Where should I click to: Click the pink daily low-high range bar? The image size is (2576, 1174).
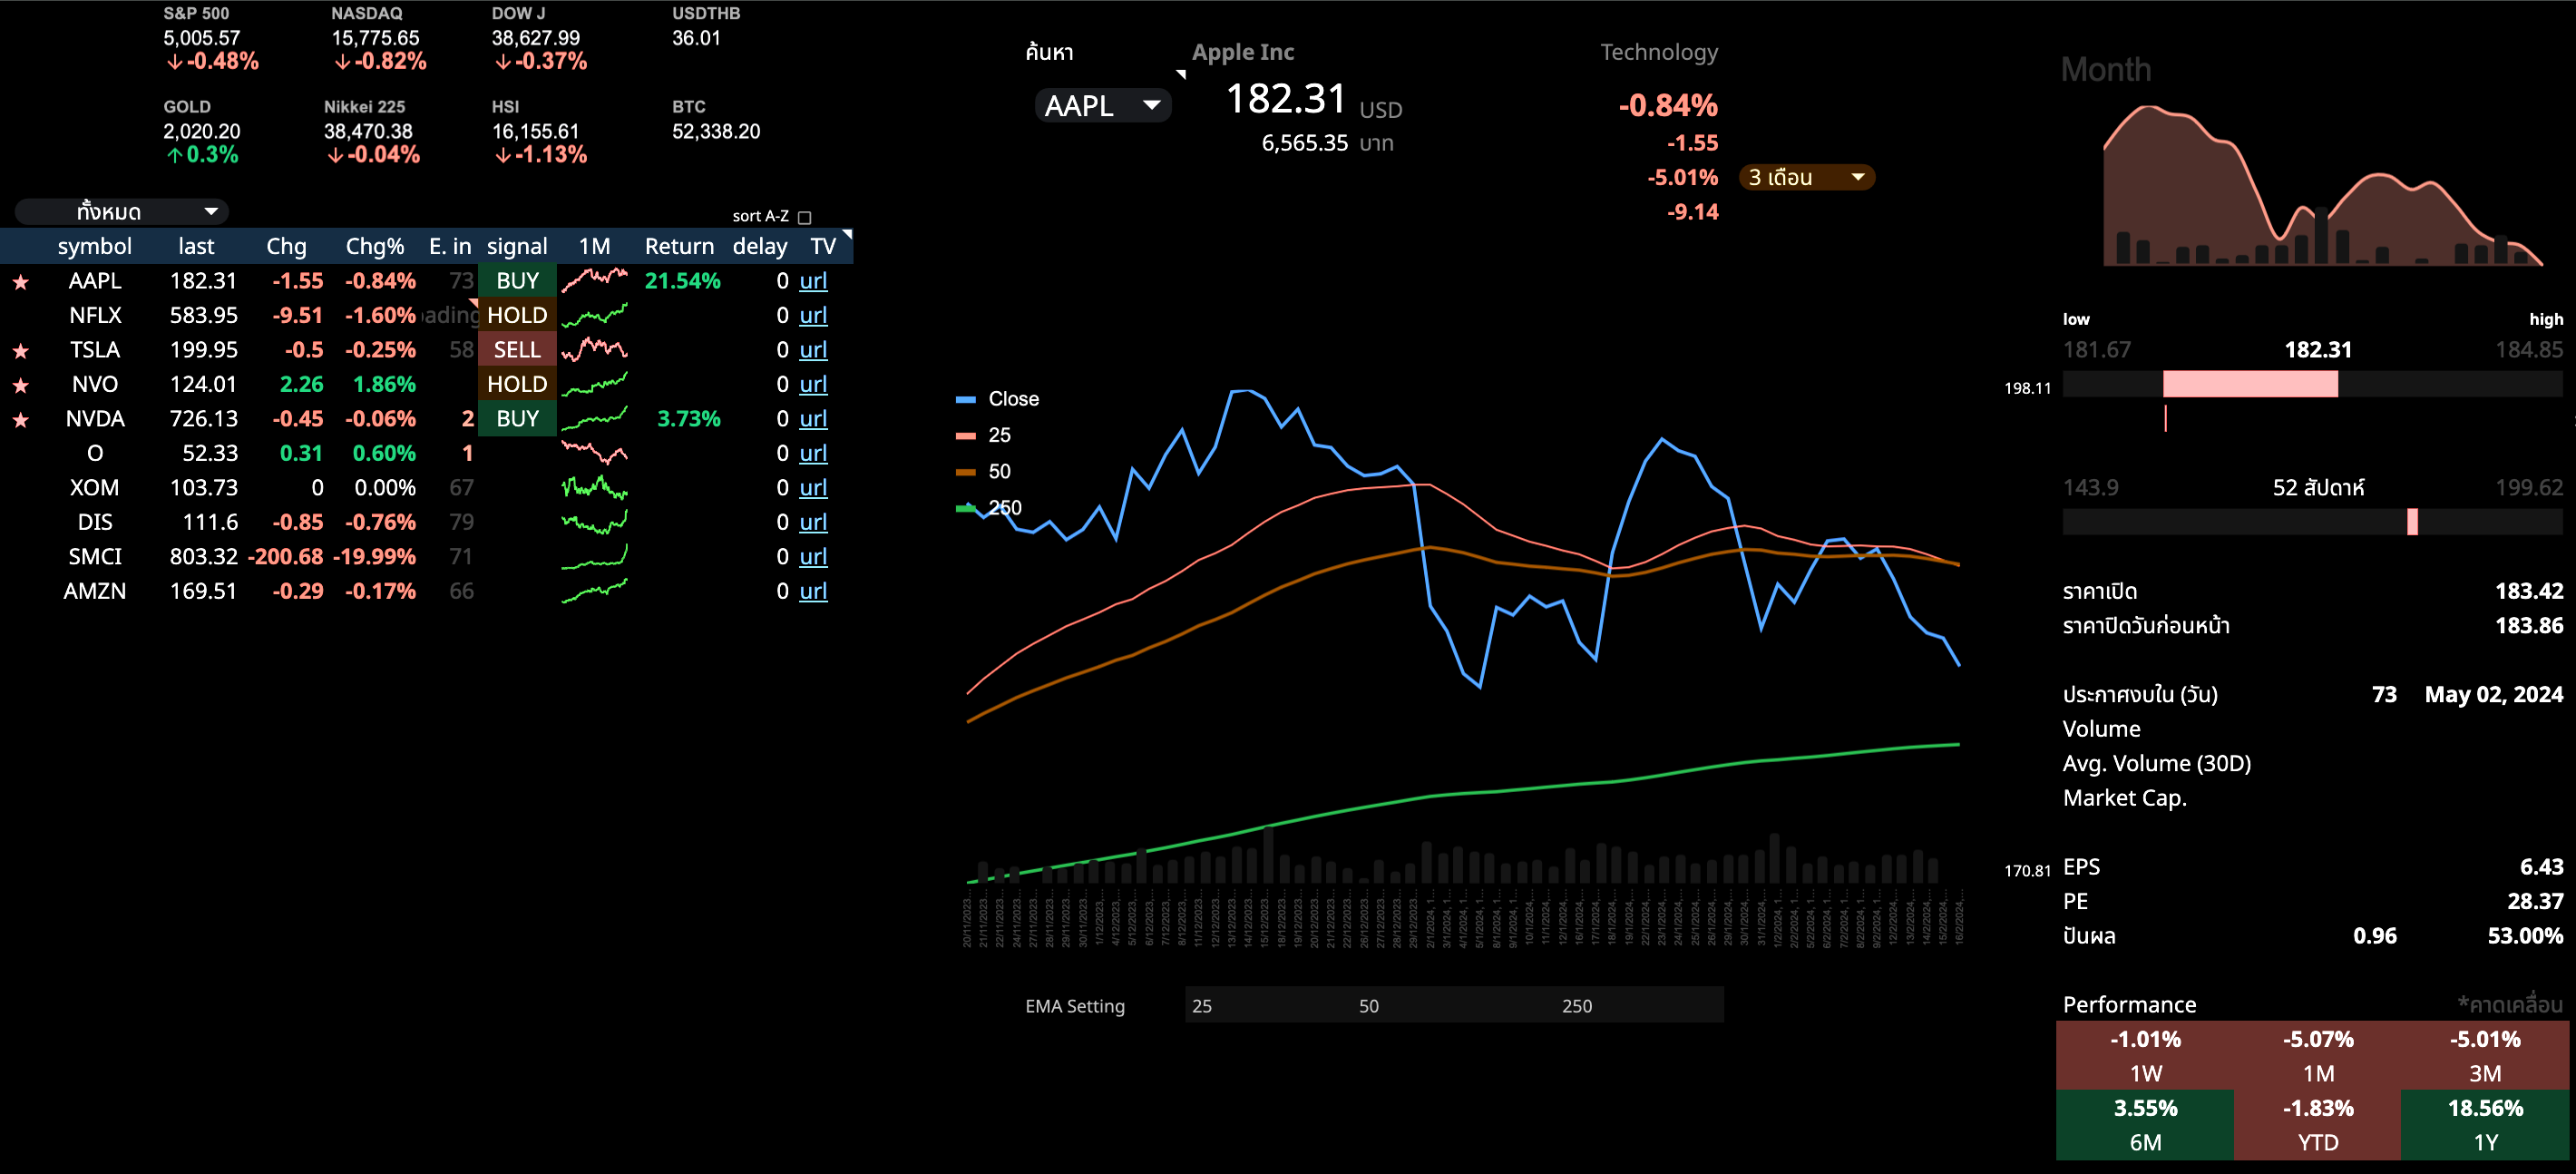click(2250, 384)
